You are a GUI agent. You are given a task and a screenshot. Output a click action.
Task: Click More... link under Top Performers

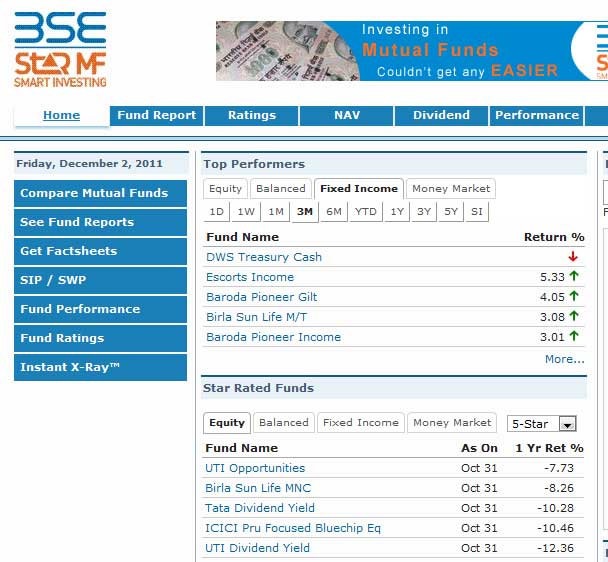(565, 359)
